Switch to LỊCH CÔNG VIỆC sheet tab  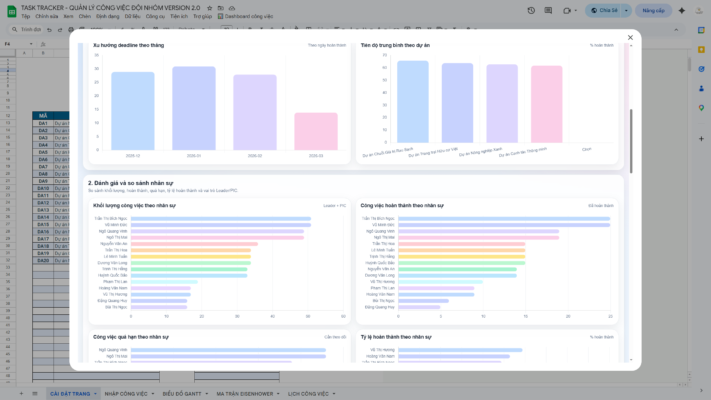[308, 394]
